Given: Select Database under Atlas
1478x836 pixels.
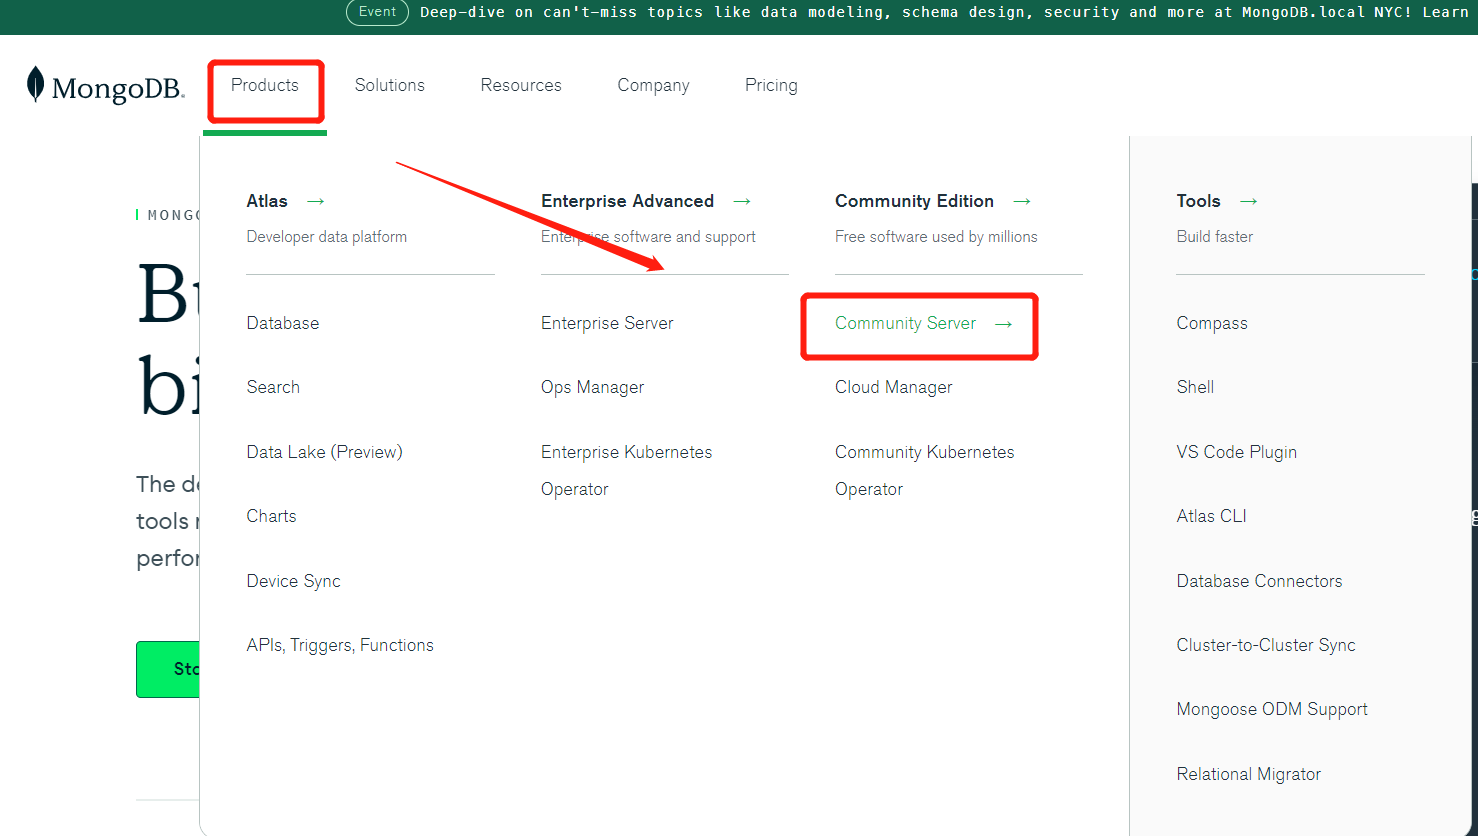Looking at the screenshot, I should click(283, 323).
